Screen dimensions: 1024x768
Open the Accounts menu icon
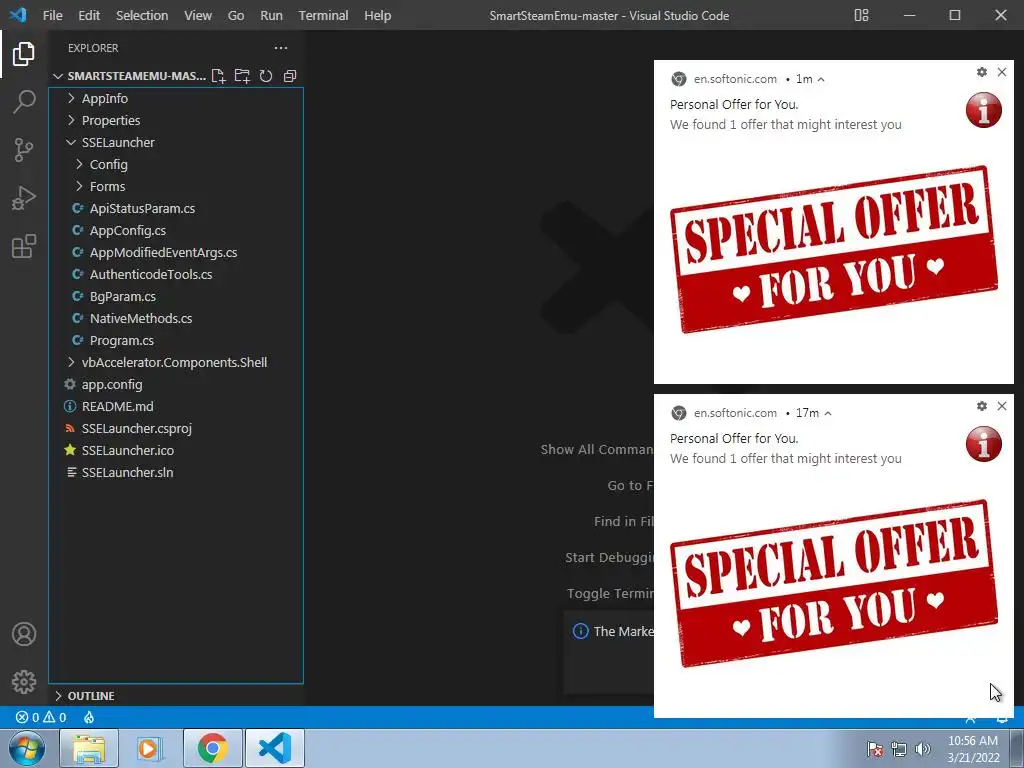24,634
